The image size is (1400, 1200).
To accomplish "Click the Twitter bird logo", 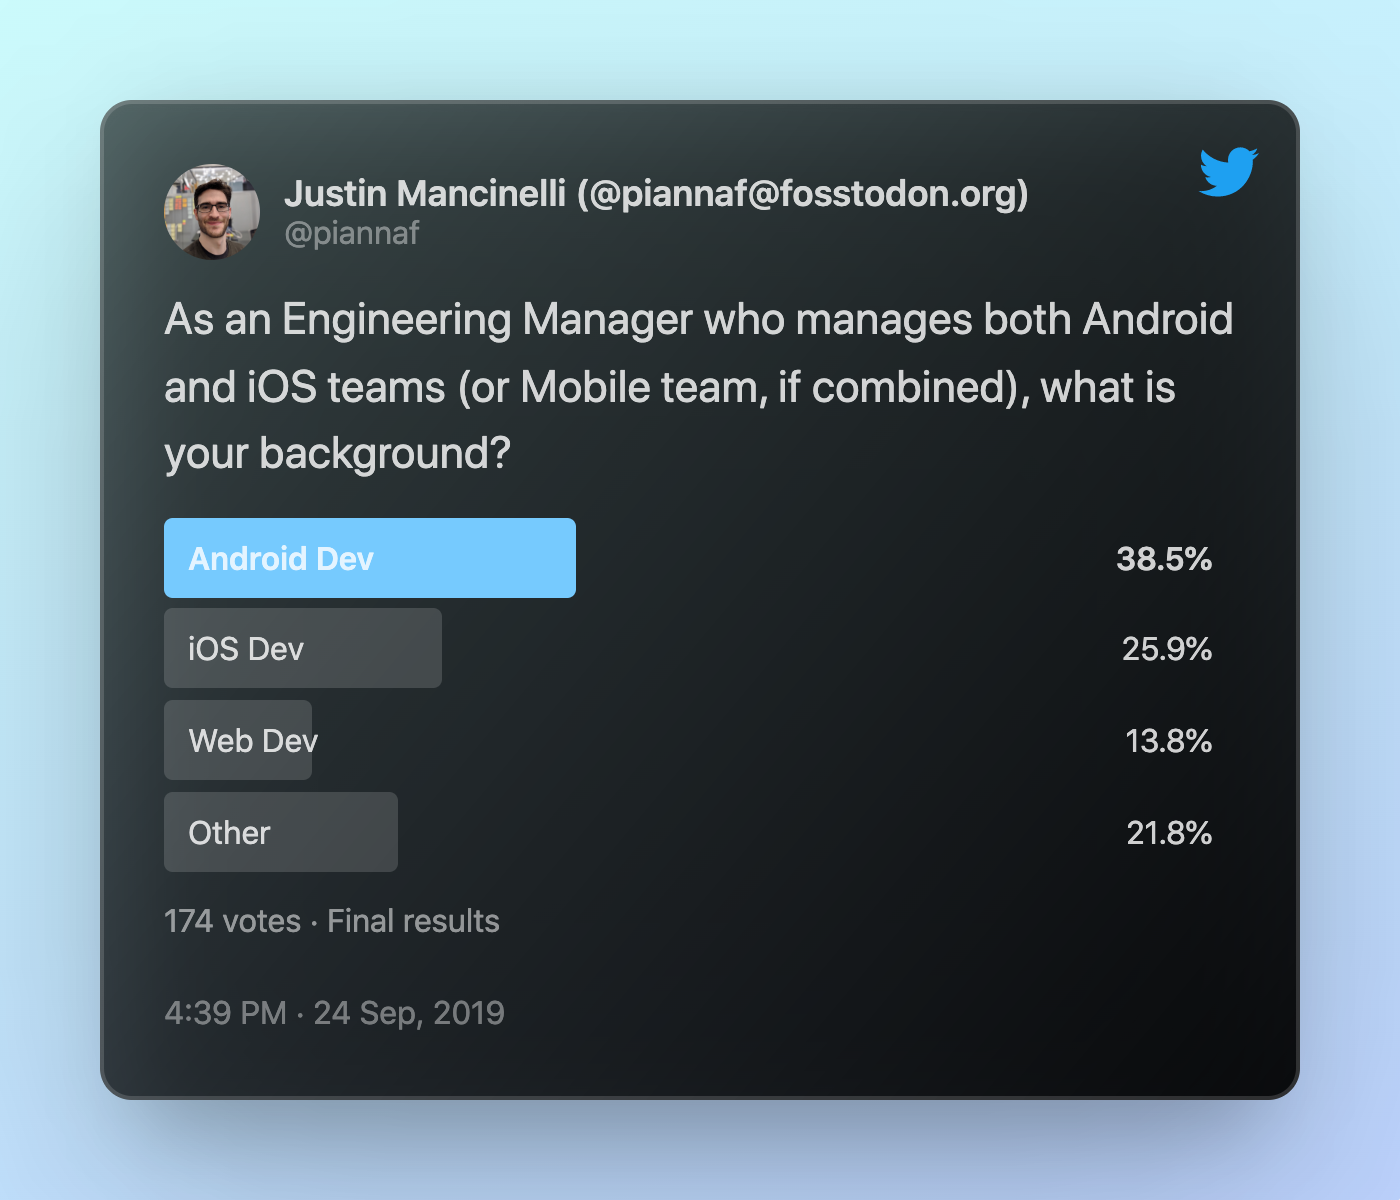I will pyautogui.click(x=1229, y=172).
